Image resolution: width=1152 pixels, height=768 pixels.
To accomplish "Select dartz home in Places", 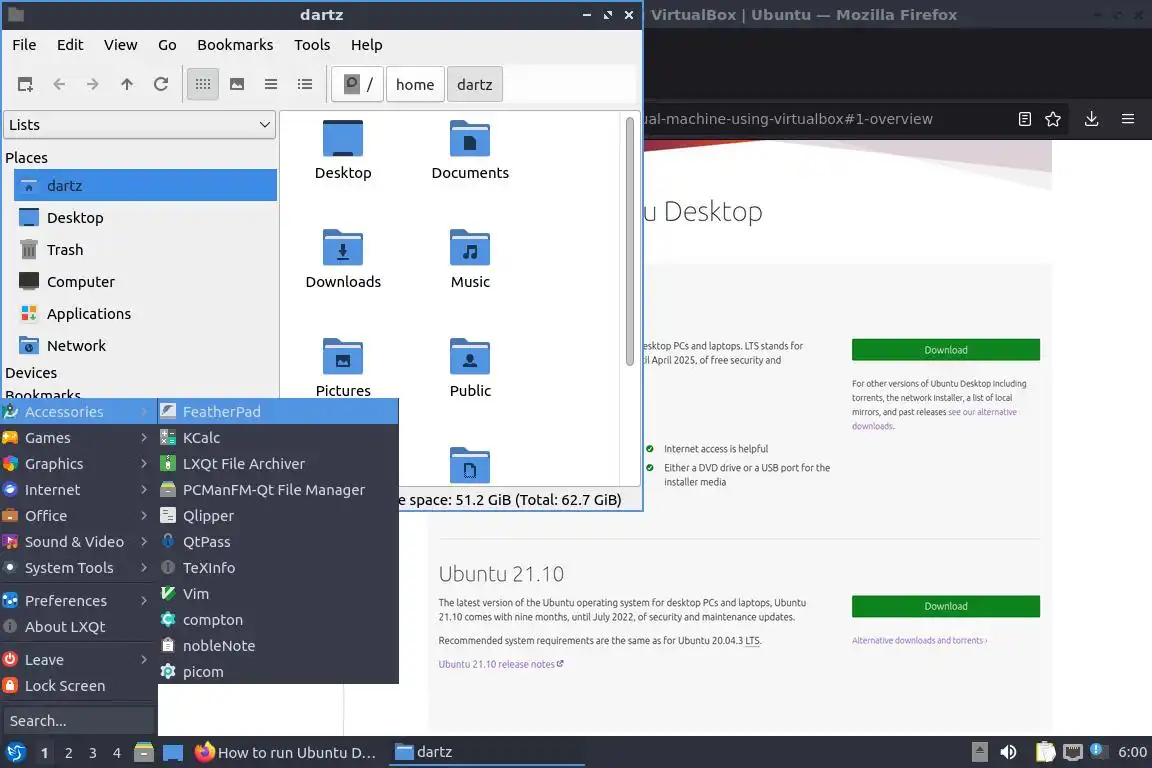I will [x=145, y=185].
